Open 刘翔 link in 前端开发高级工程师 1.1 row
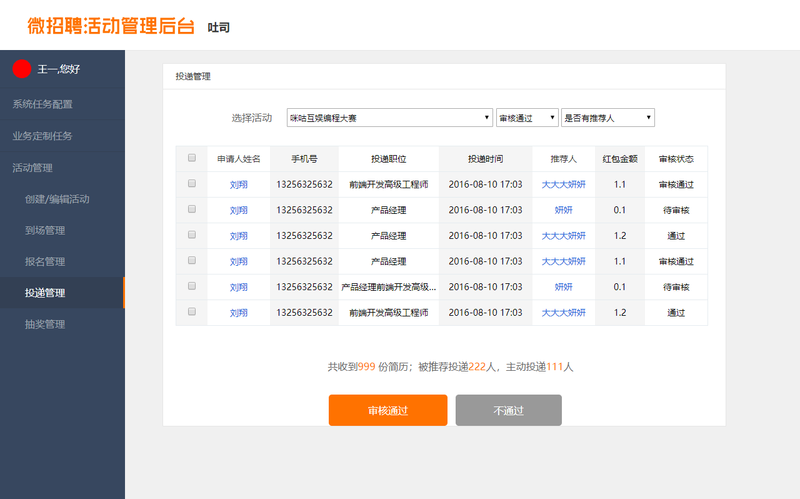This screenshot has width=800, height=499. (239, 185)
